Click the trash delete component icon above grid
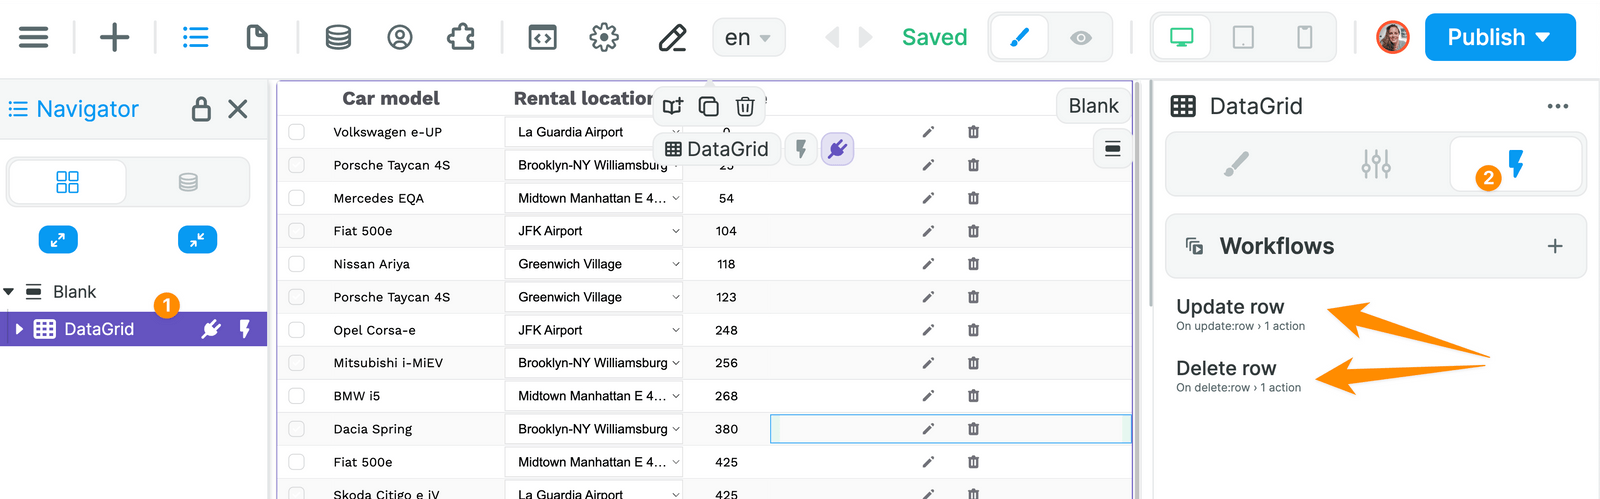This screenshot has height=499, width=1600. pos(745,106)
